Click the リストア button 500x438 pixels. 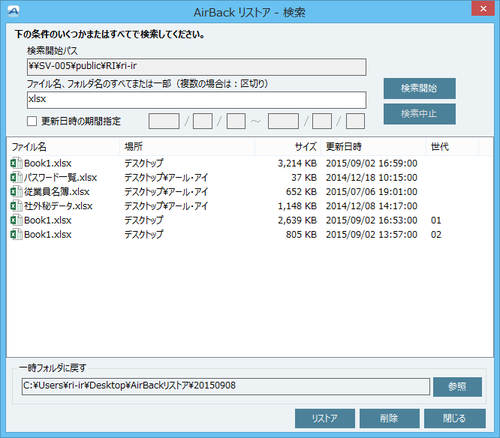point(325,418)
